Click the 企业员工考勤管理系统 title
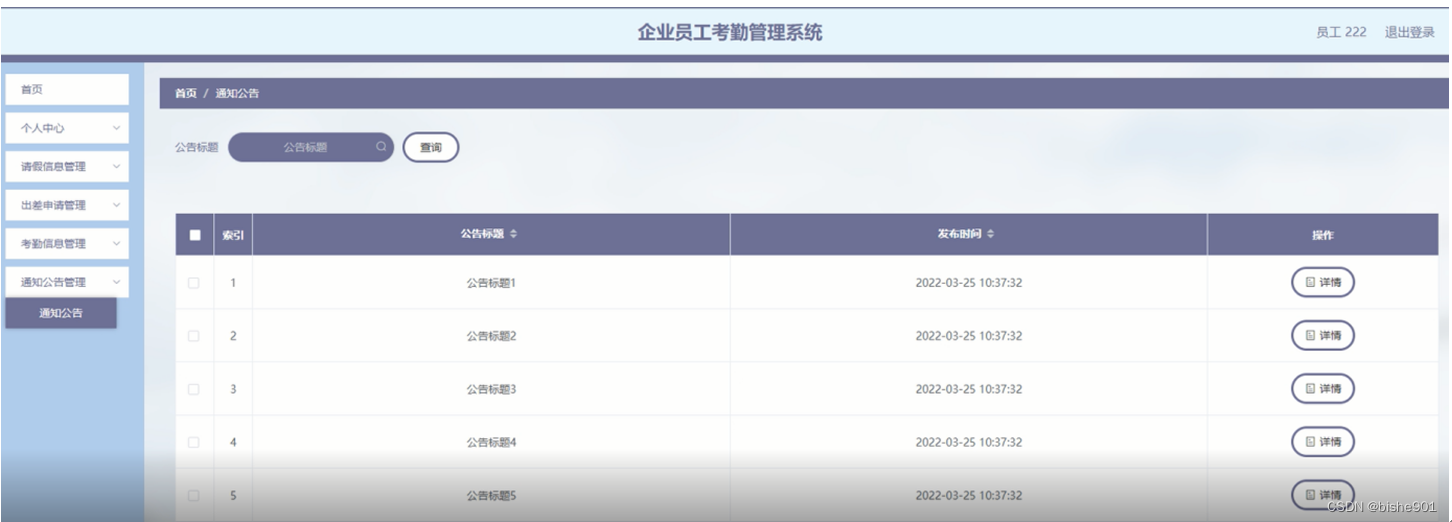Screen dimensions: 1452x522 730,32
